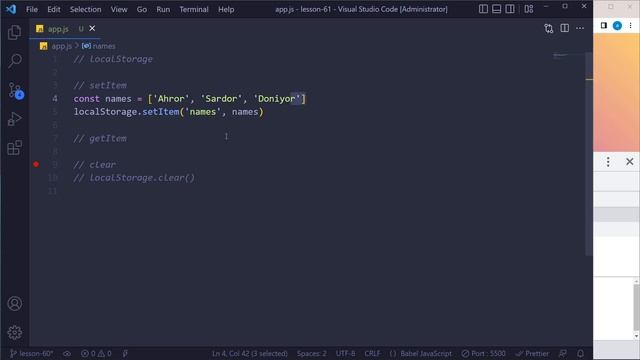
Task: Open the Edit menu
Action: point(53,9)
